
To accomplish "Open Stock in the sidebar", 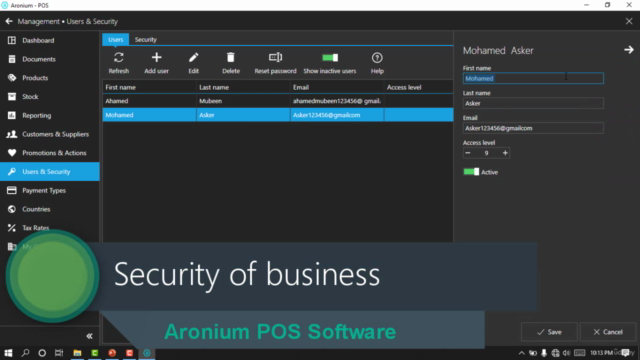I will pyautogui.click(x=49, y=97).
